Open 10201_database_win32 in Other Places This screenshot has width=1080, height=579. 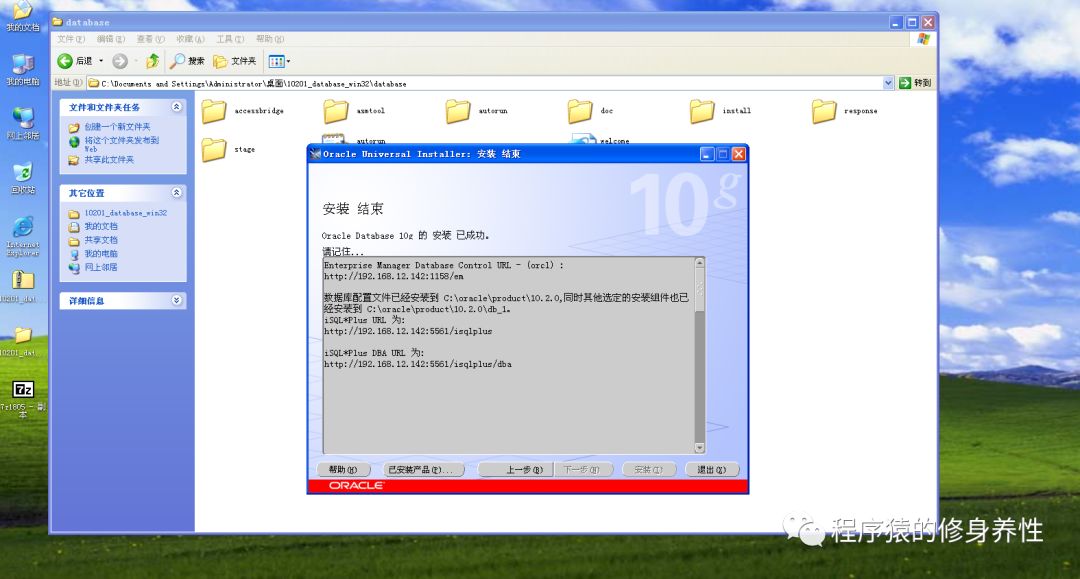click(125, 213)
